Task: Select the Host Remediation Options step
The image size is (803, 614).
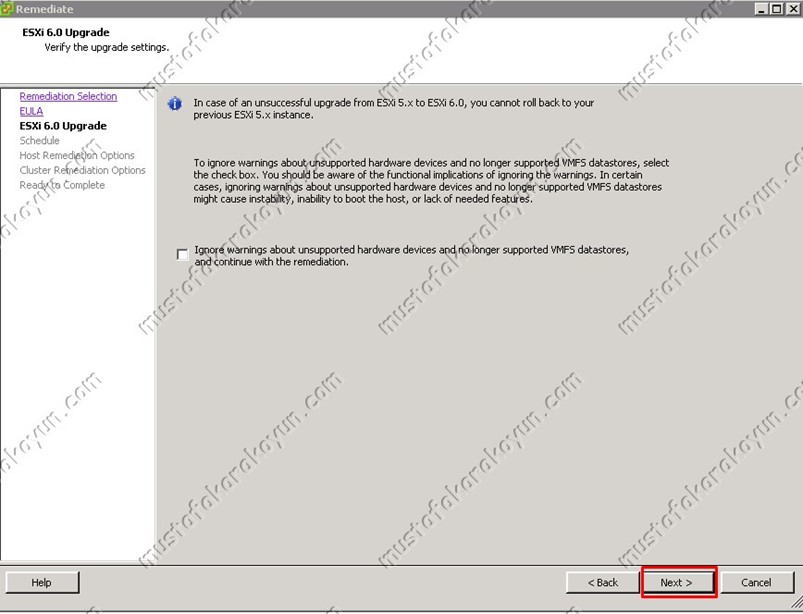Action: [77, 155]
